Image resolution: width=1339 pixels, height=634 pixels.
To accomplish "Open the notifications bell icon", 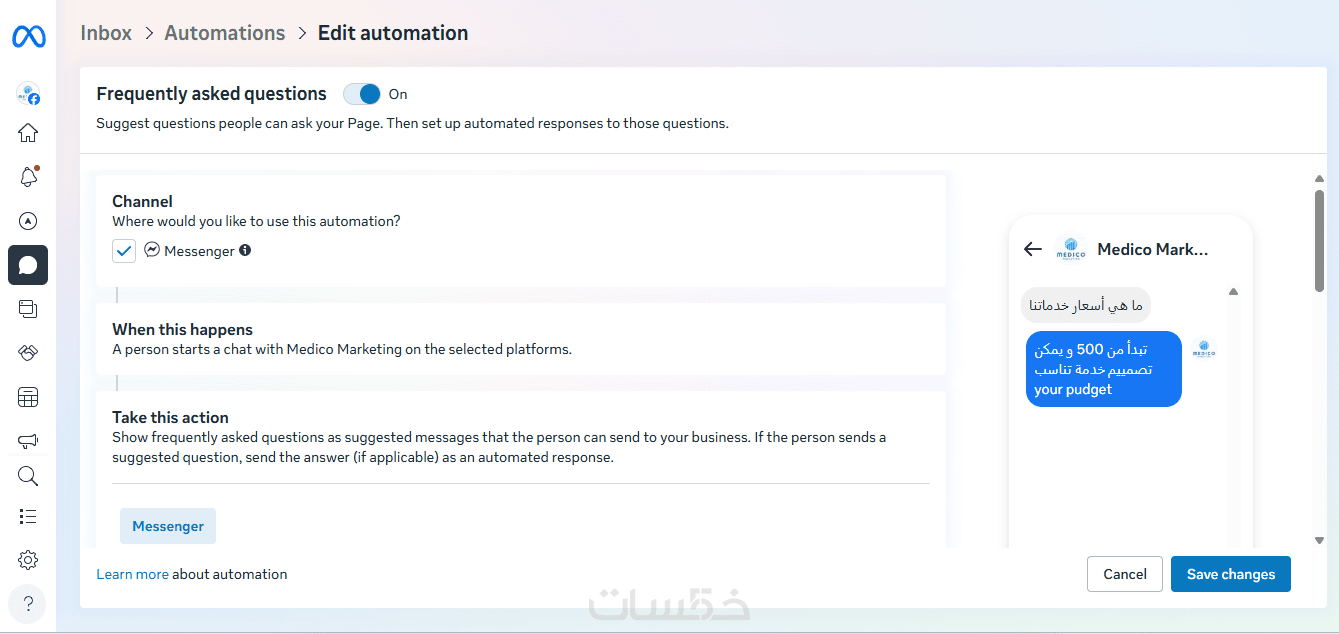I will point(28,177).
